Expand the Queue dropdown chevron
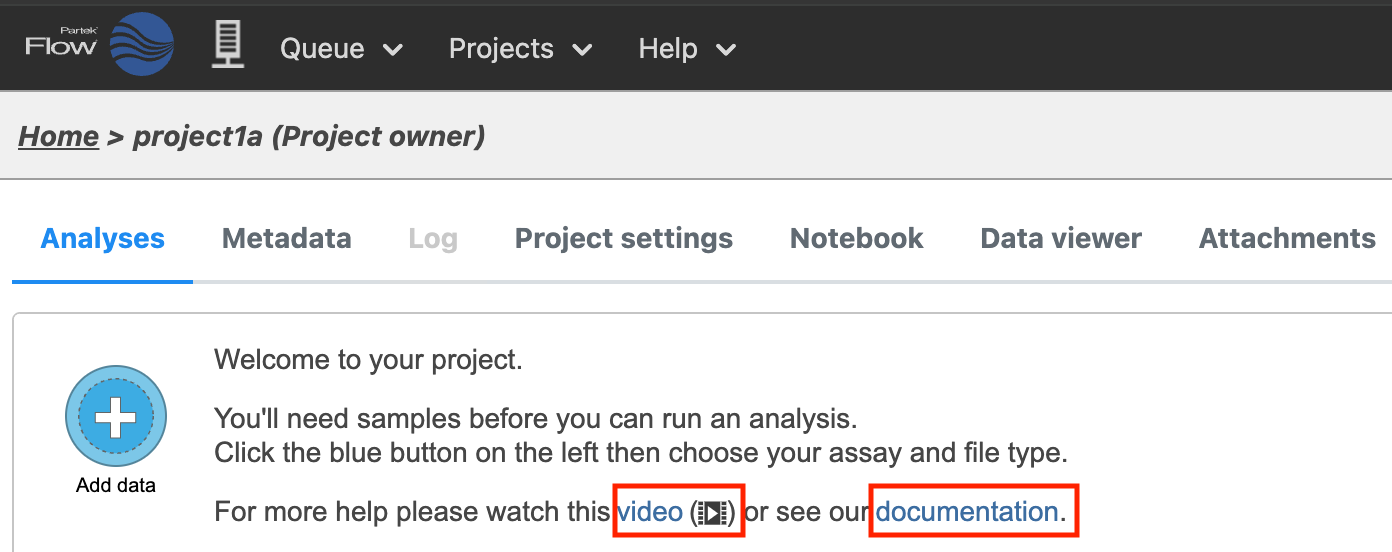Screen dimensions: 1392x552 393,49
